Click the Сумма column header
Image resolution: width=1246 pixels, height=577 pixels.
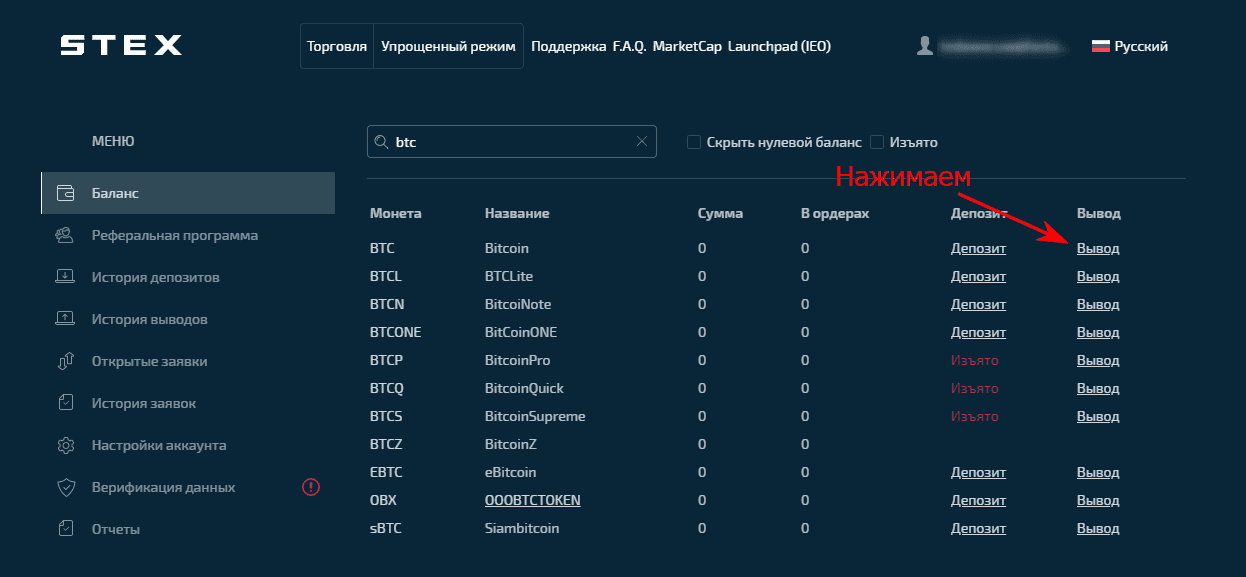click(x=720, y=214)
